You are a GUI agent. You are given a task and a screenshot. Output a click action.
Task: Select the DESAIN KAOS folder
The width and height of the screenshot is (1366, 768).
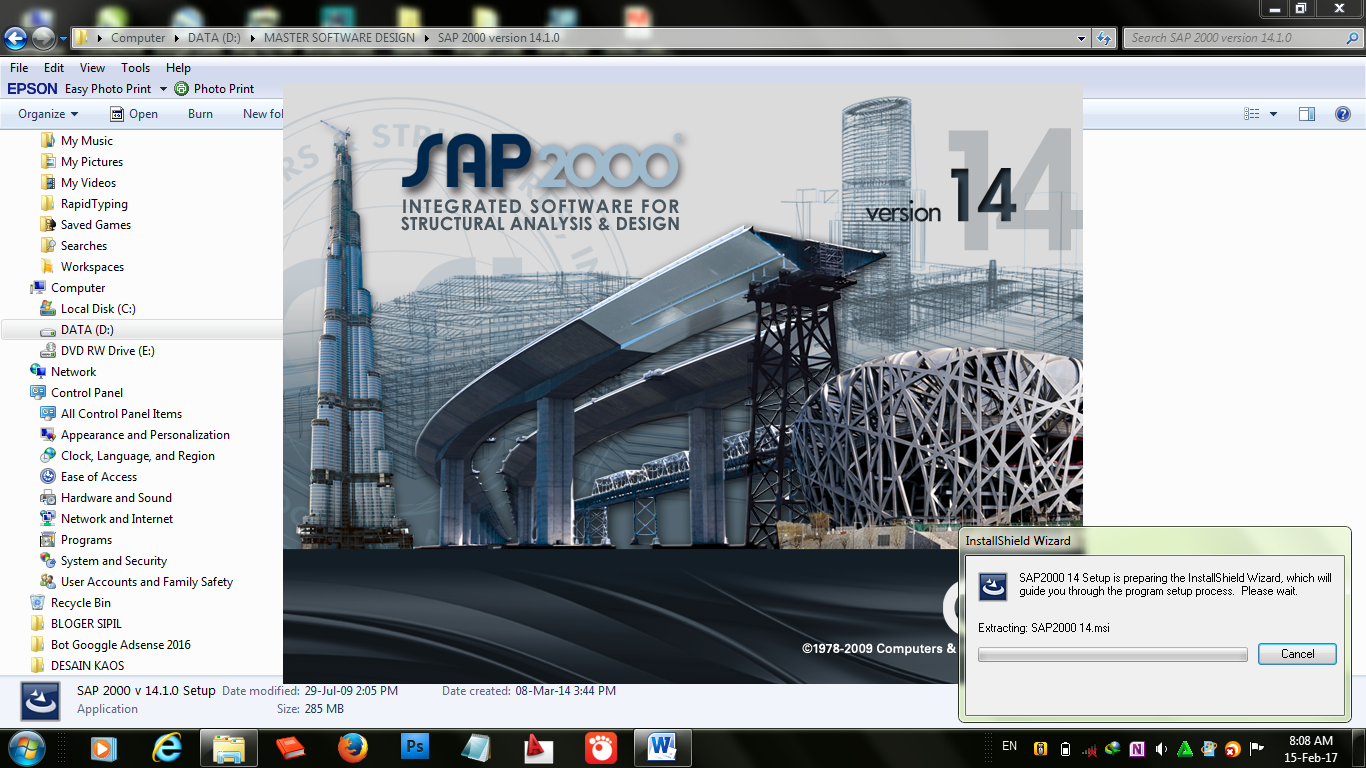(87, 666)
